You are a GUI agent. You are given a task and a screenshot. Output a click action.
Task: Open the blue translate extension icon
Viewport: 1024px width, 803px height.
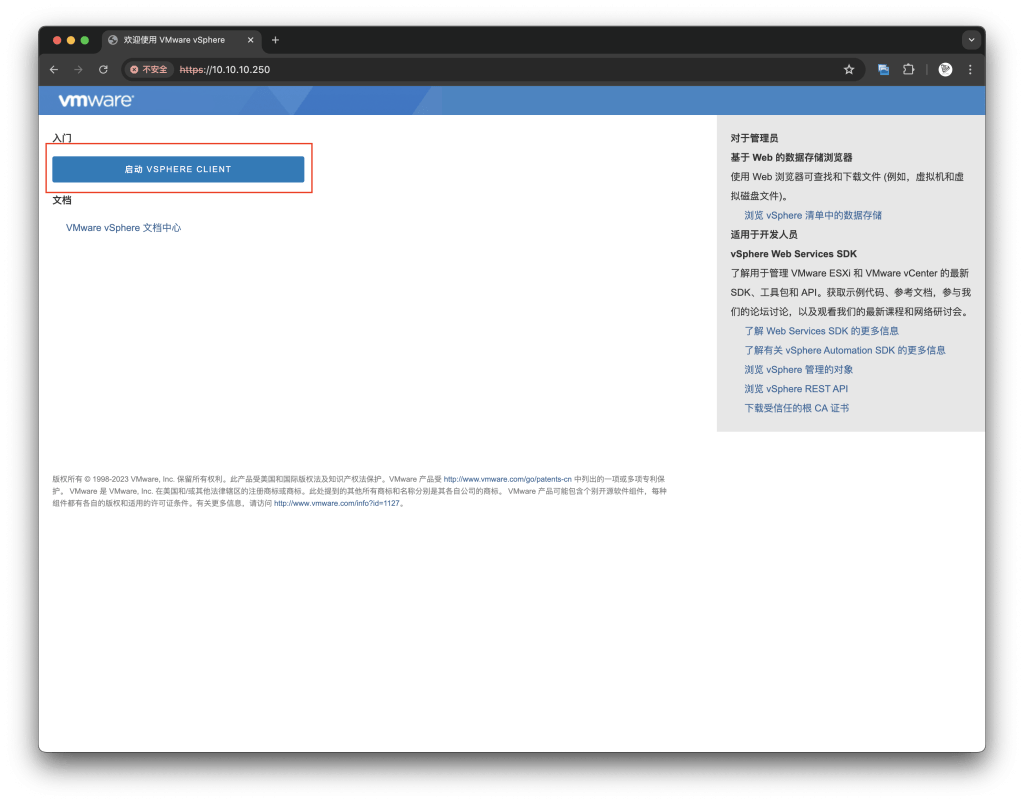pos(883,69)
